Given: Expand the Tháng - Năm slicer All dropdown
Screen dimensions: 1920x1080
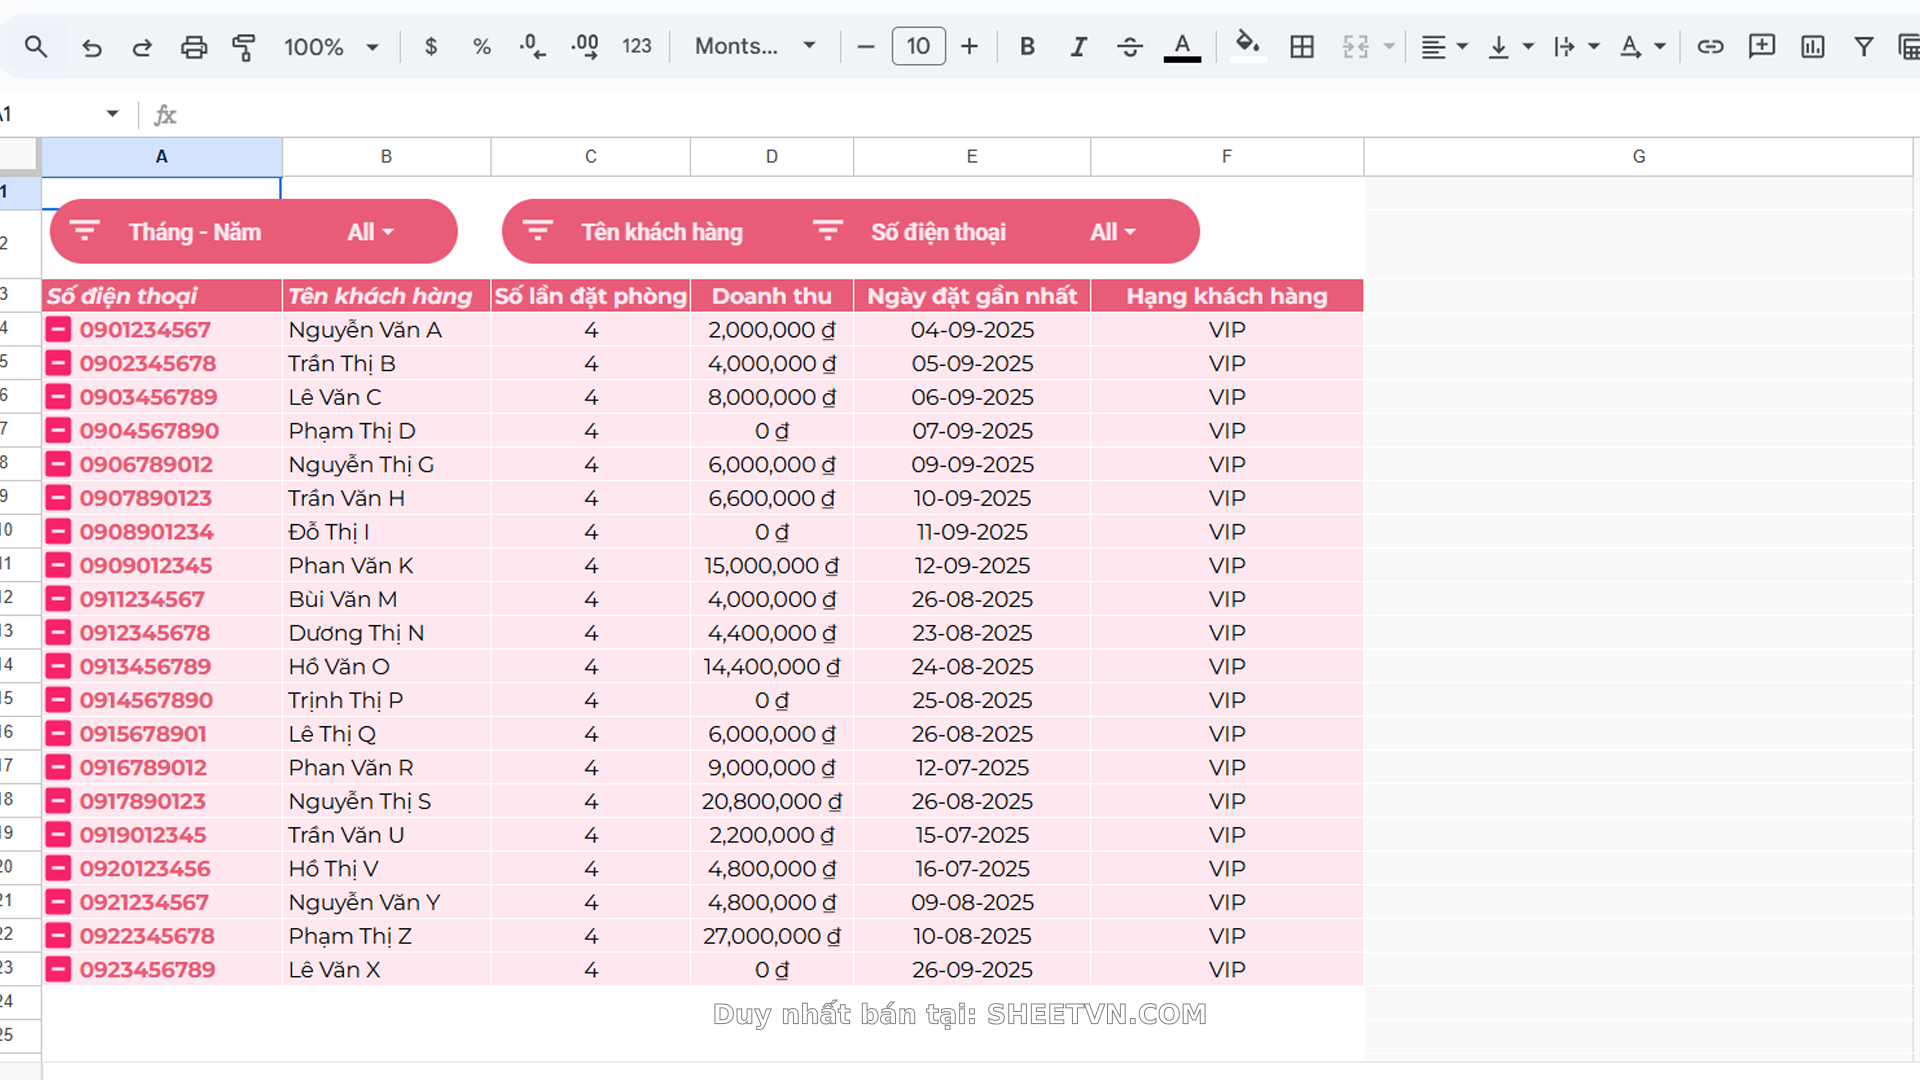Looking at the screenshot, I should pyautogui.click(x=371, y=232).
